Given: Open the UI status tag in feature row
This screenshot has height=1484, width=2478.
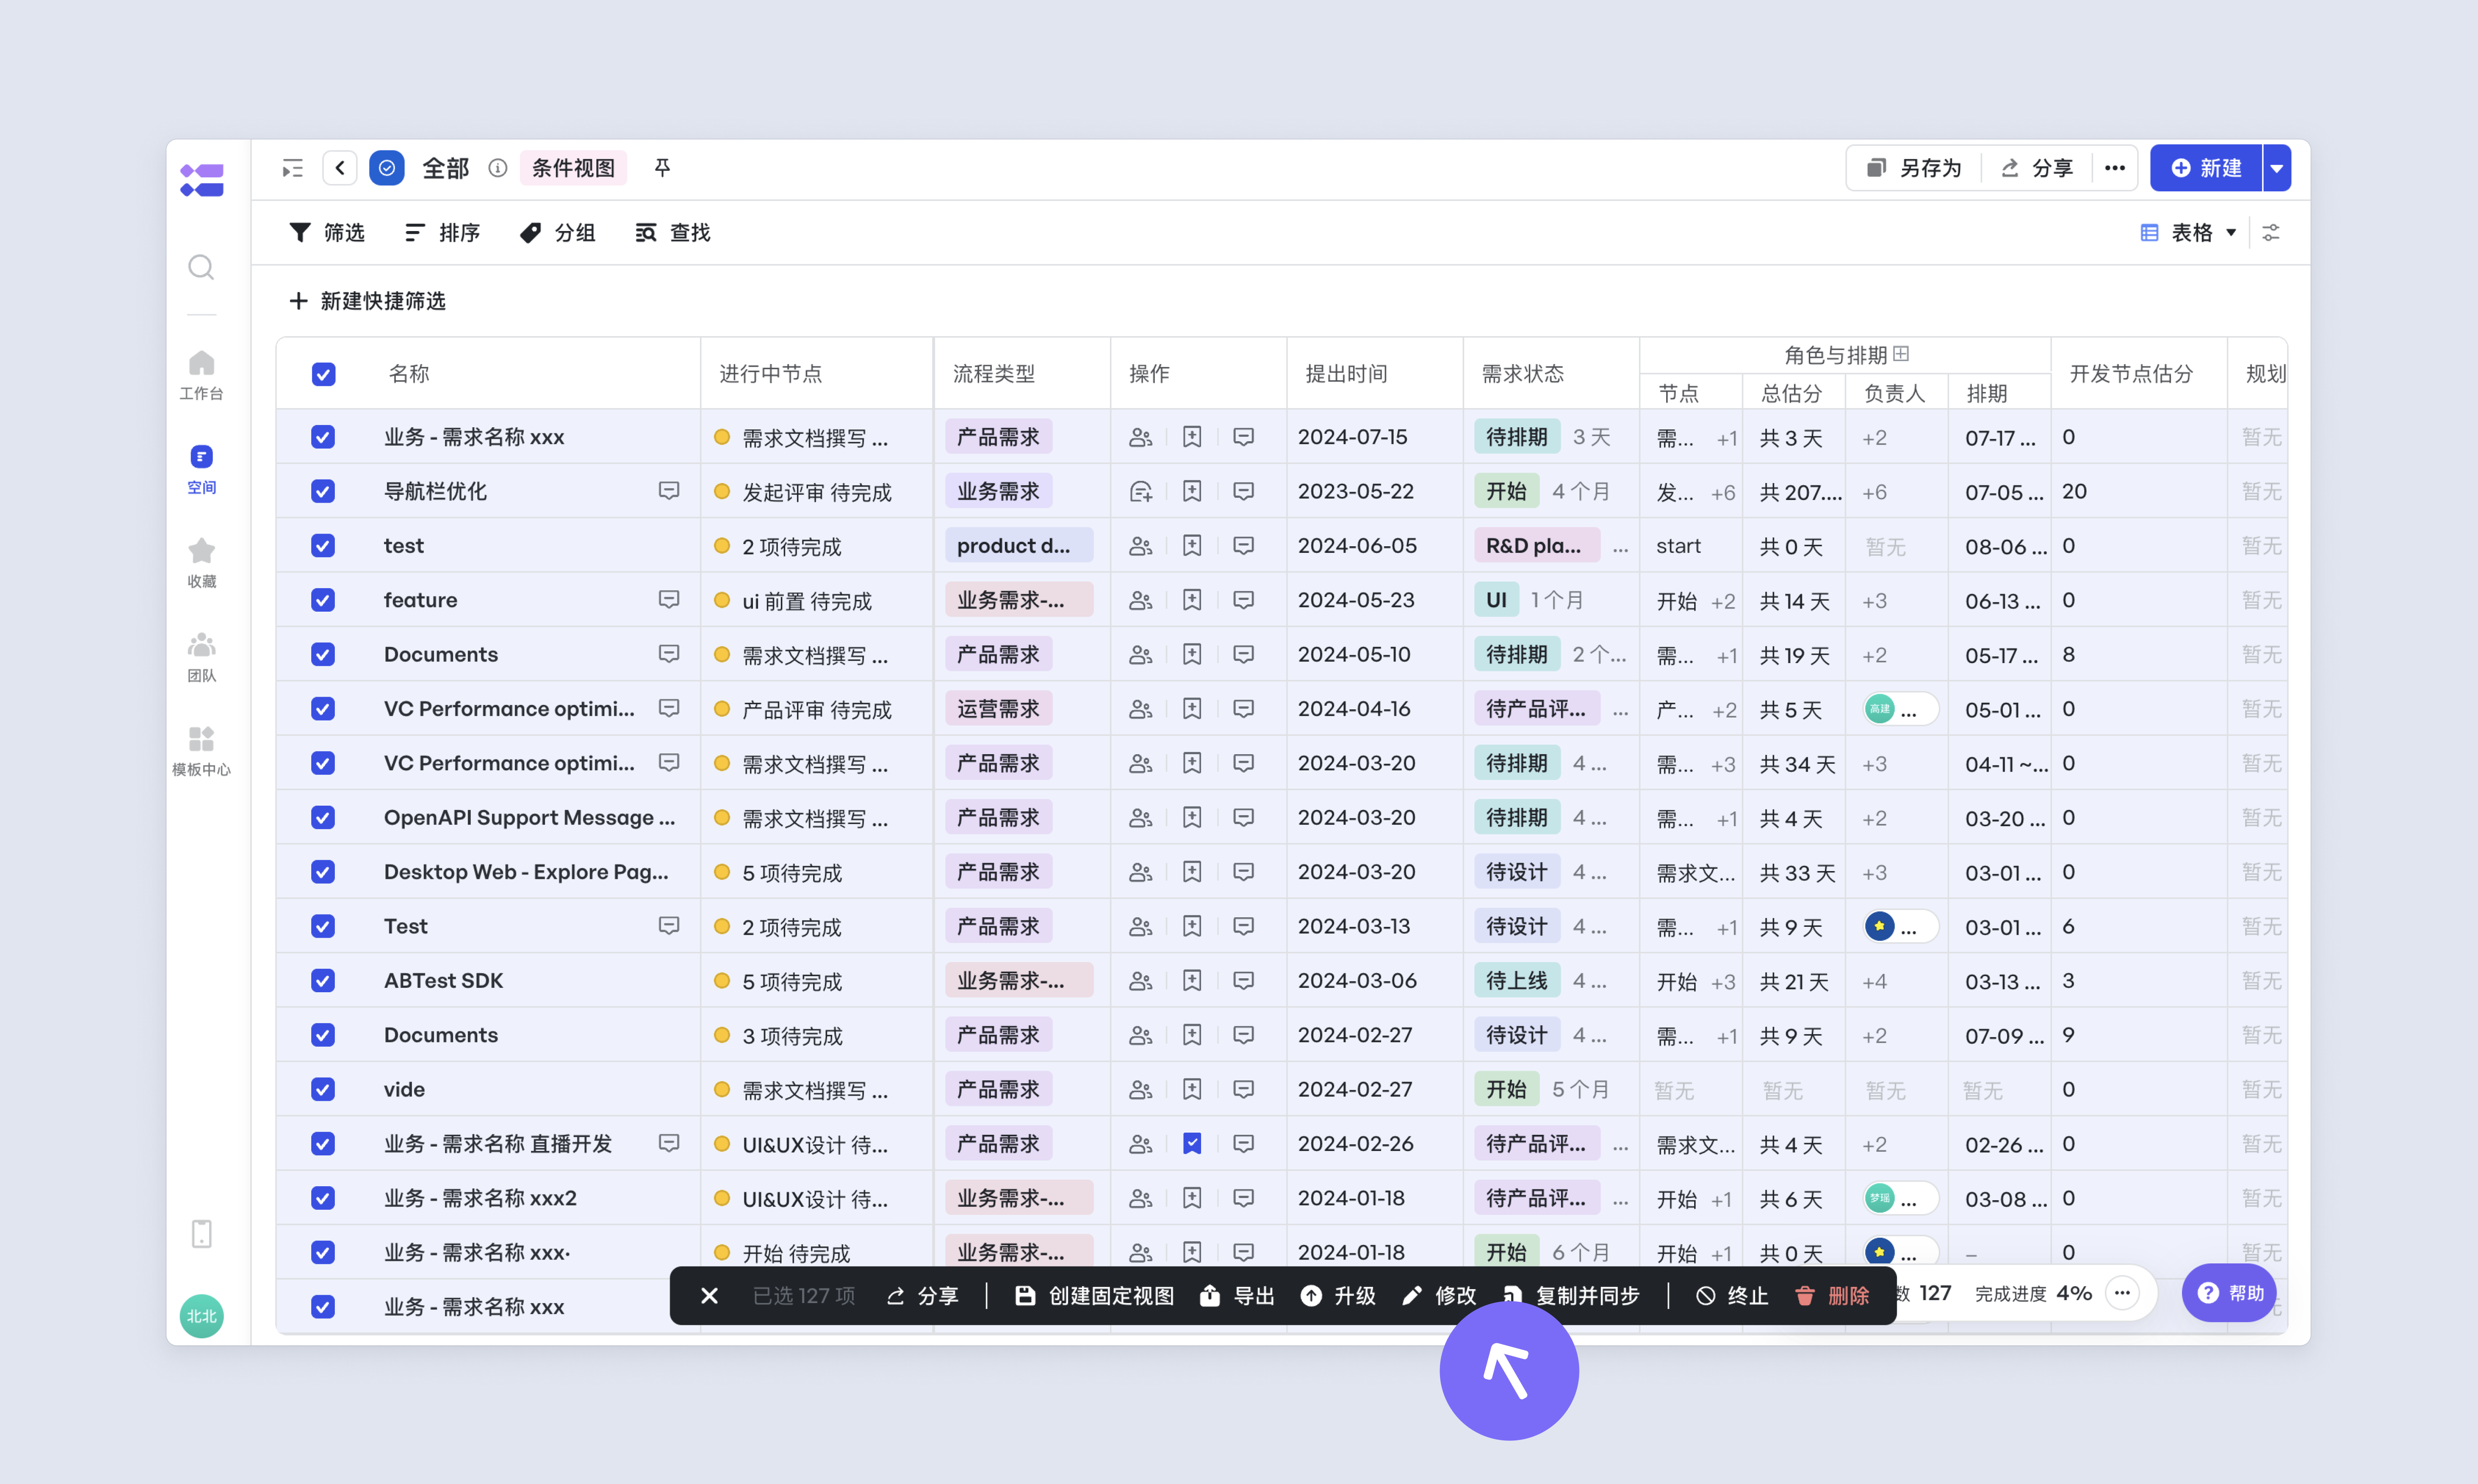Looking at the screenshot, I should click(1496, 600).
